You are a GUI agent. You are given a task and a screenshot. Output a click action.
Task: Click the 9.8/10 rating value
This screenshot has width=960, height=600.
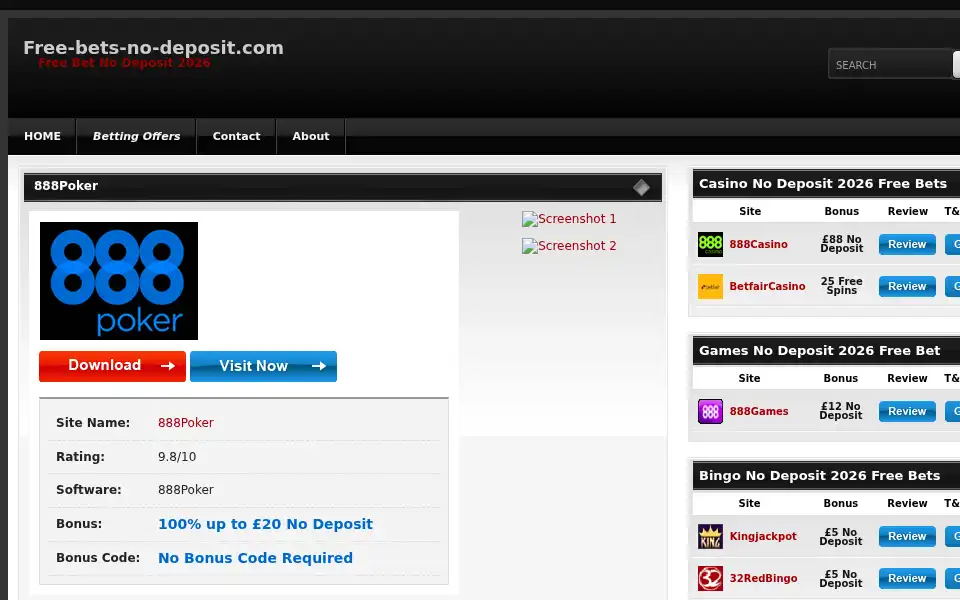(x=177, y=457)
